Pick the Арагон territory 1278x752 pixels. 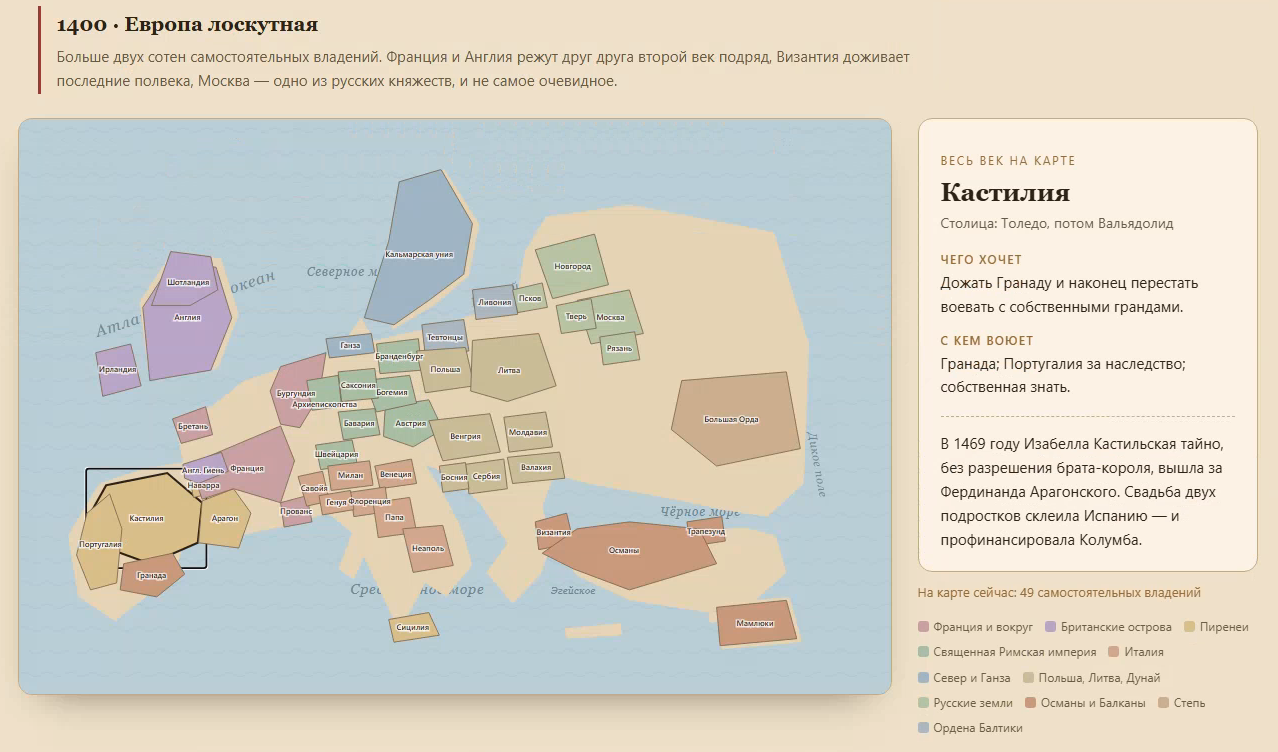(x=225, y=518)
